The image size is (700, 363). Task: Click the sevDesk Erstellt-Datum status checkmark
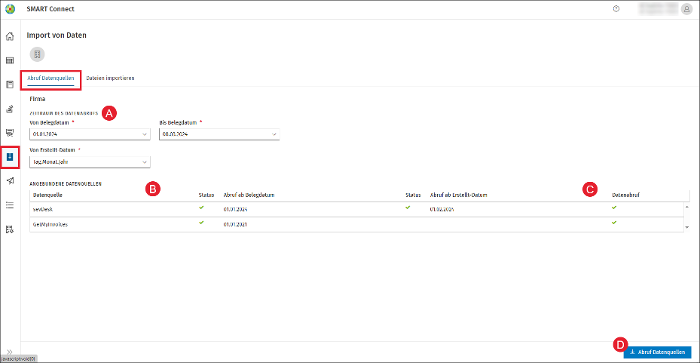[x=408, y=208]
